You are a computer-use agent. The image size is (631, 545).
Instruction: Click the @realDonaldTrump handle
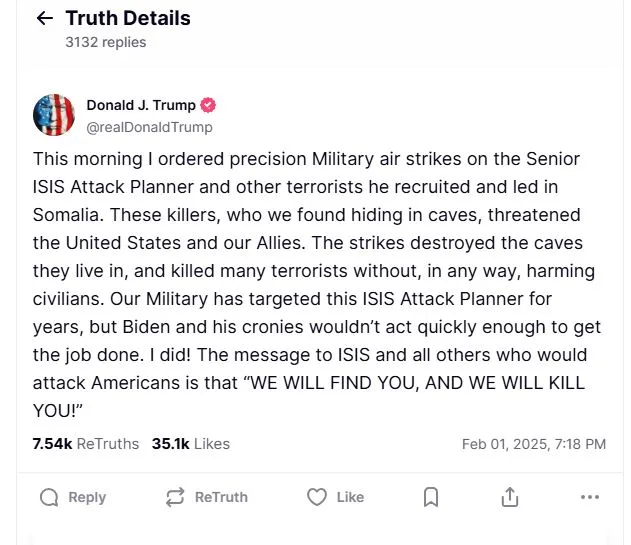[149, 127]
